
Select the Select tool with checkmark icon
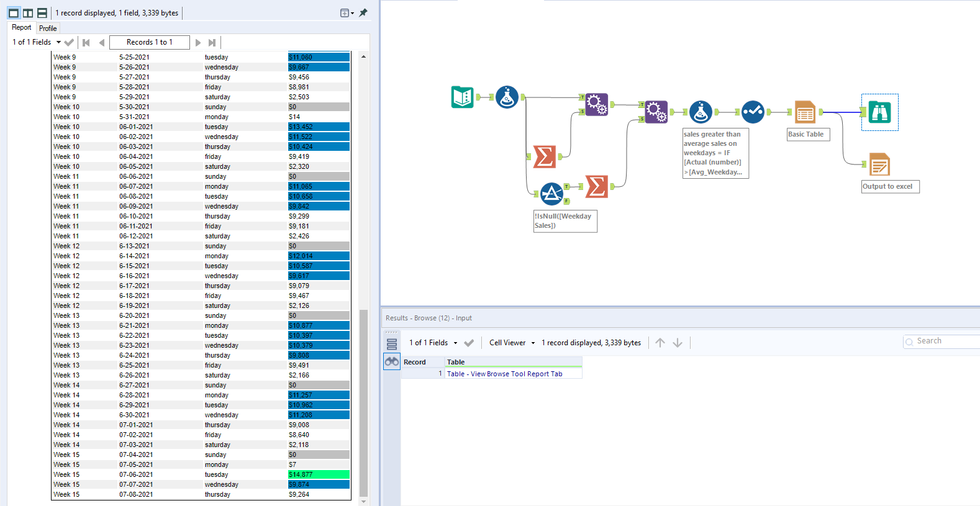[753, 112]
